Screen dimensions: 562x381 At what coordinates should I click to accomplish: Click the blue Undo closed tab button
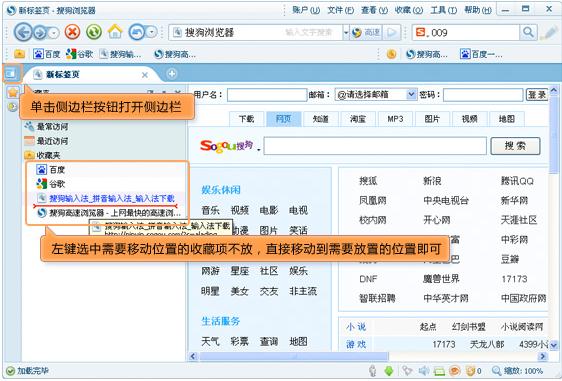click(x=137, y=33)
